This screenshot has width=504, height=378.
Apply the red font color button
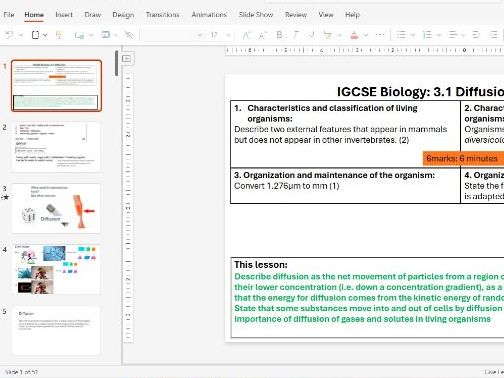click(x=354, y=35)
